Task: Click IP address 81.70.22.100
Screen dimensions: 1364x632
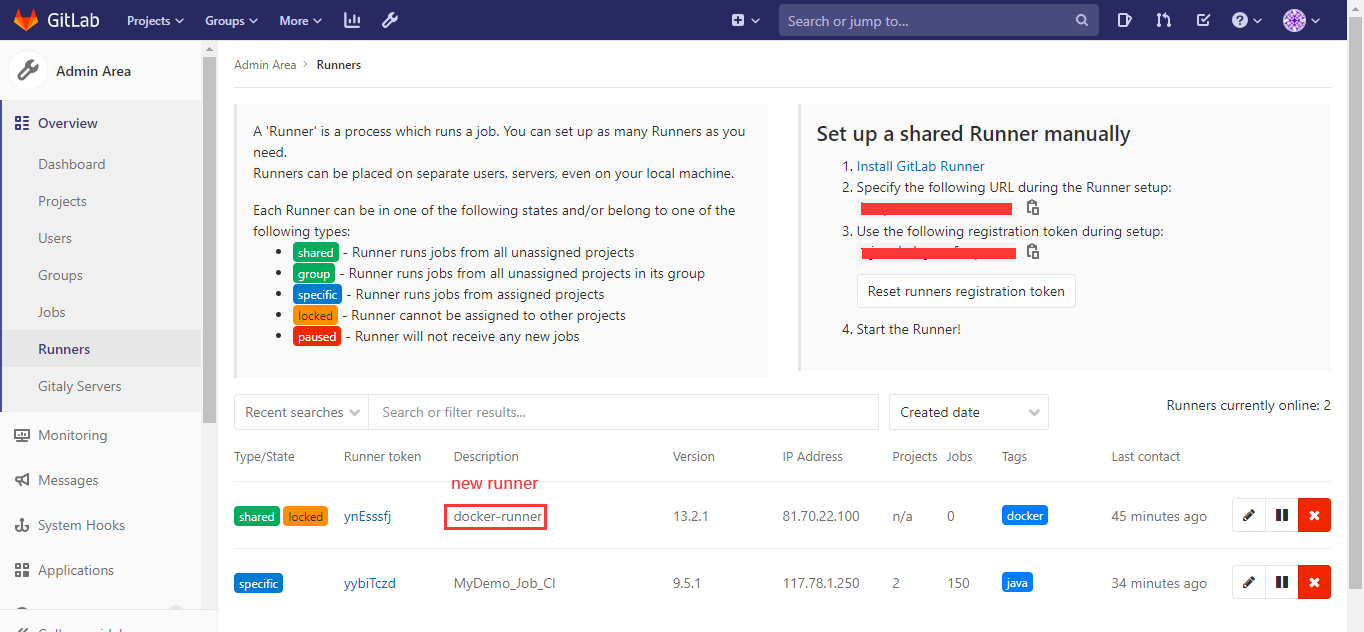Action: pos(820,517)
